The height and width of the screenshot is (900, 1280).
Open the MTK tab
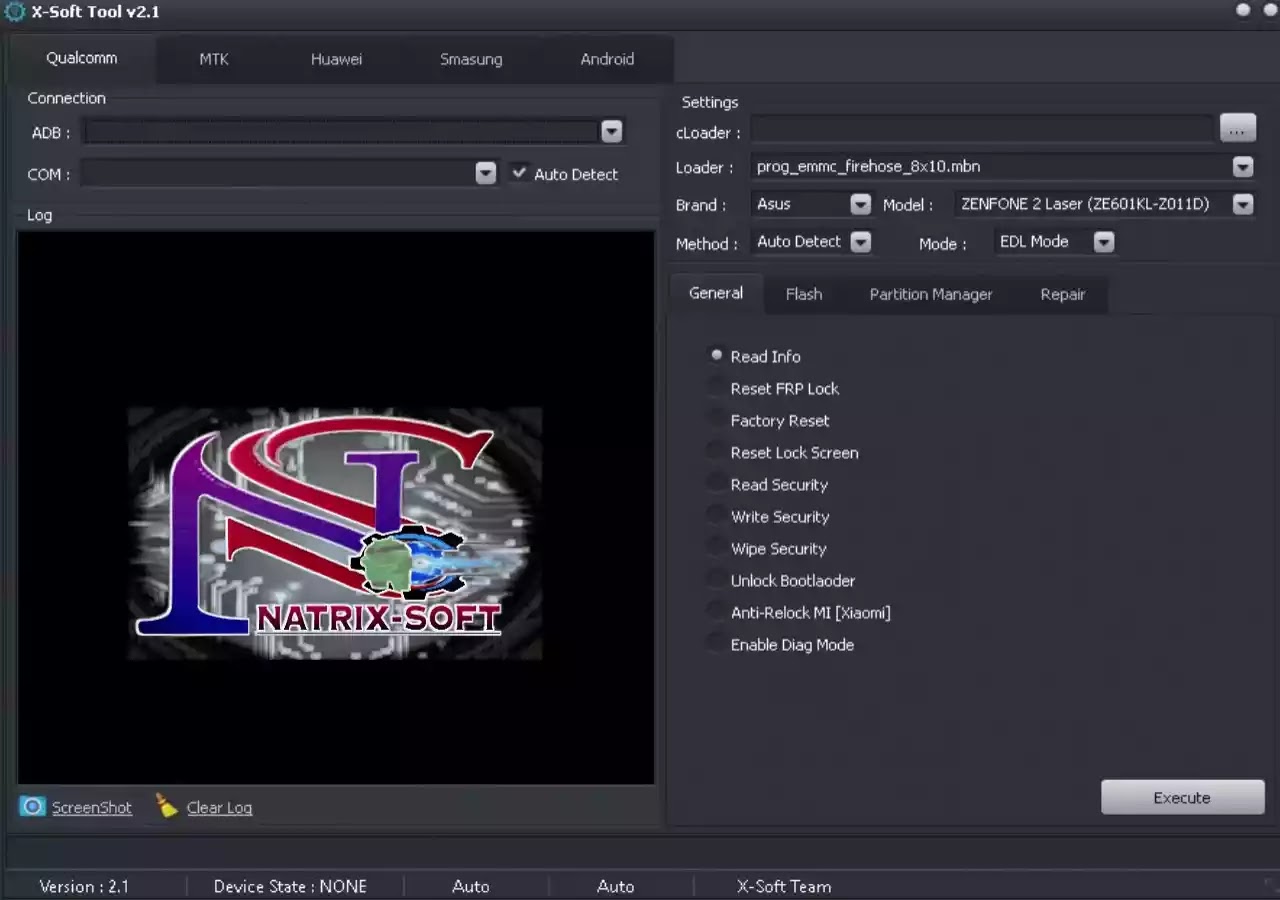(x=214, y=59)
